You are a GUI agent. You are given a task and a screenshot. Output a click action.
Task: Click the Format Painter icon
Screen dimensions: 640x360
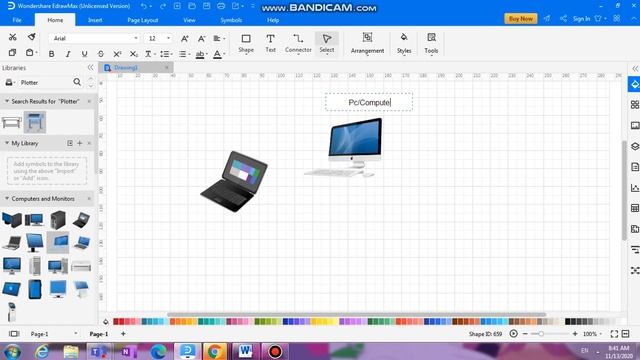[31, 37]
